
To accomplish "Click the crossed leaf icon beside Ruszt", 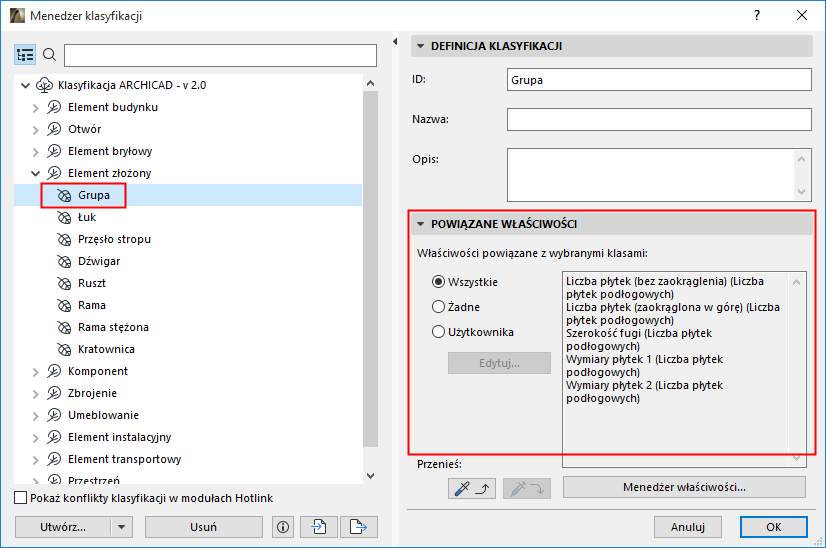I will (64, 283).
